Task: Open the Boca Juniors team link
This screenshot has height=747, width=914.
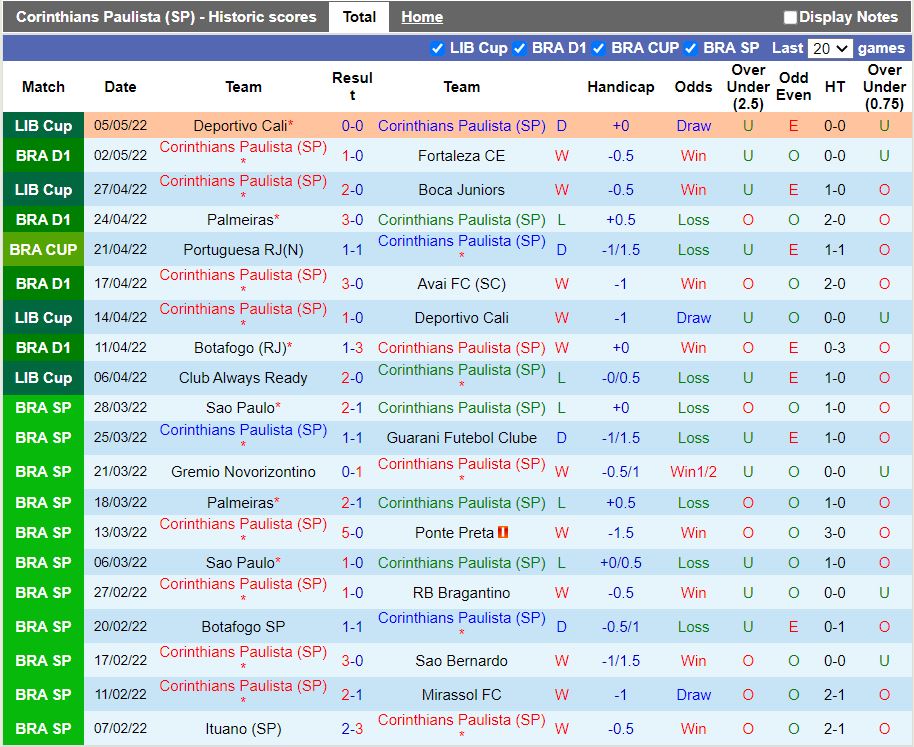Action: 461,190
